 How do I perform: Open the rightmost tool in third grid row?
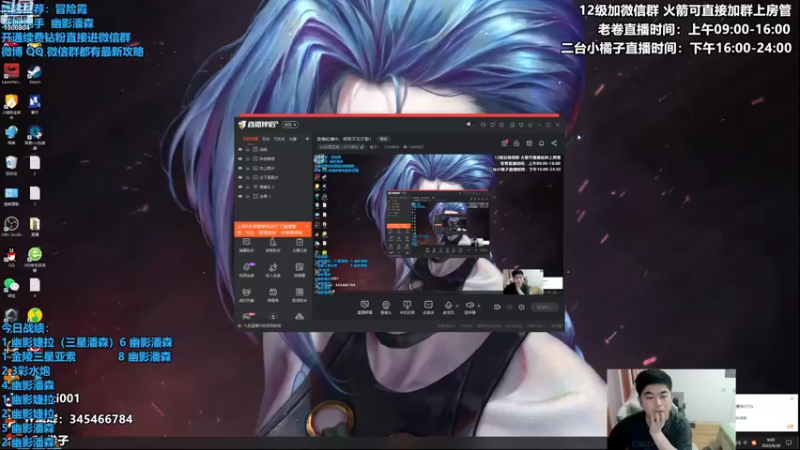299,294
